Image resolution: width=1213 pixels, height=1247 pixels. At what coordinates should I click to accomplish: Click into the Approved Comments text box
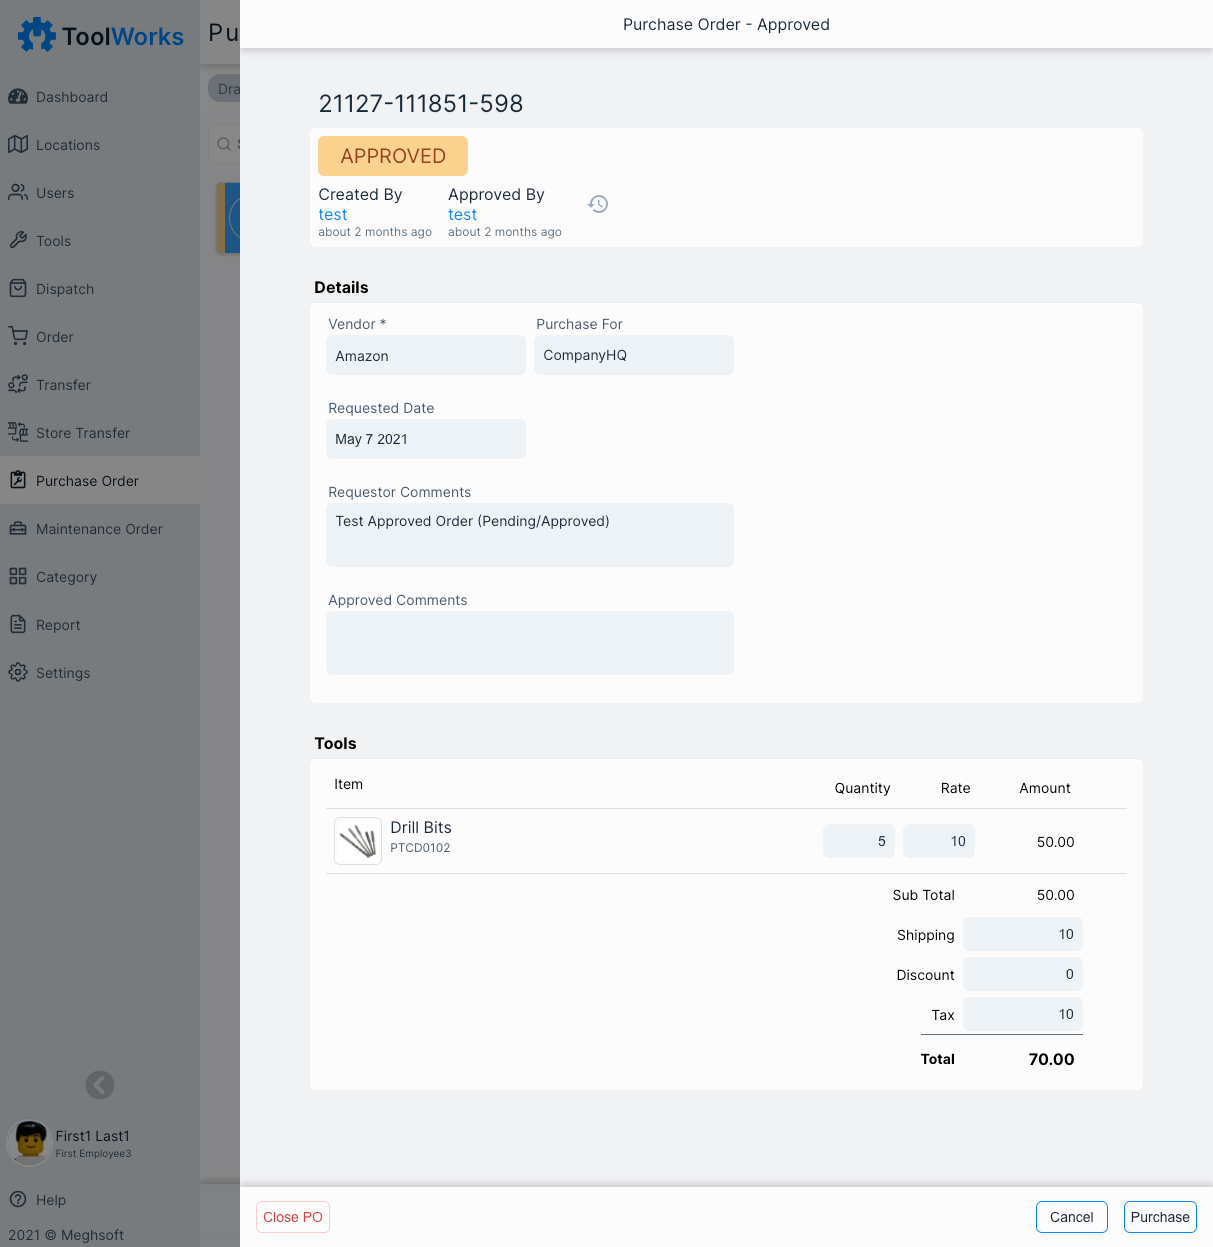[x=529, y=643]
